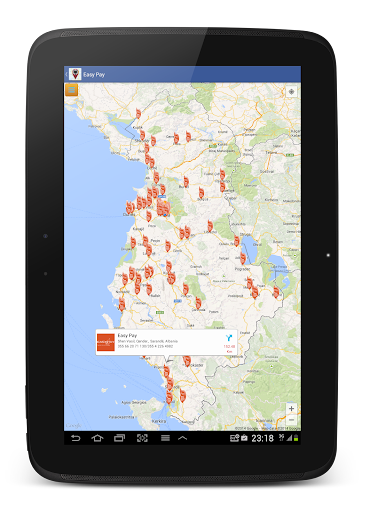The width and height of the screenshot is (369, 512).
Task: Open the orange hamburger menu button
Action: pos(71,90)
